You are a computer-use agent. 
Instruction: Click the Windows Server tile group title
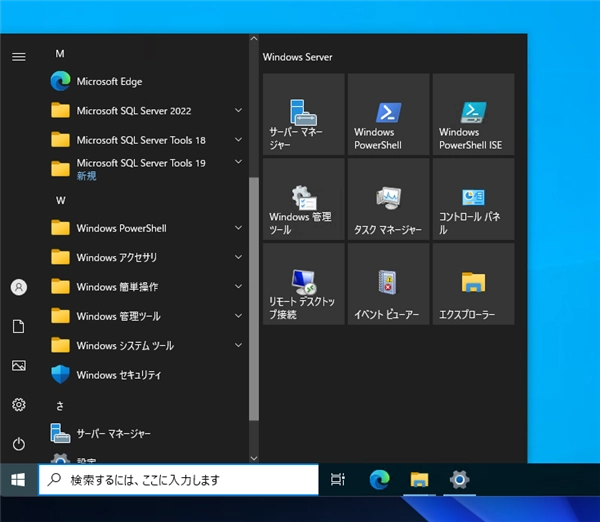coord(297,57)
